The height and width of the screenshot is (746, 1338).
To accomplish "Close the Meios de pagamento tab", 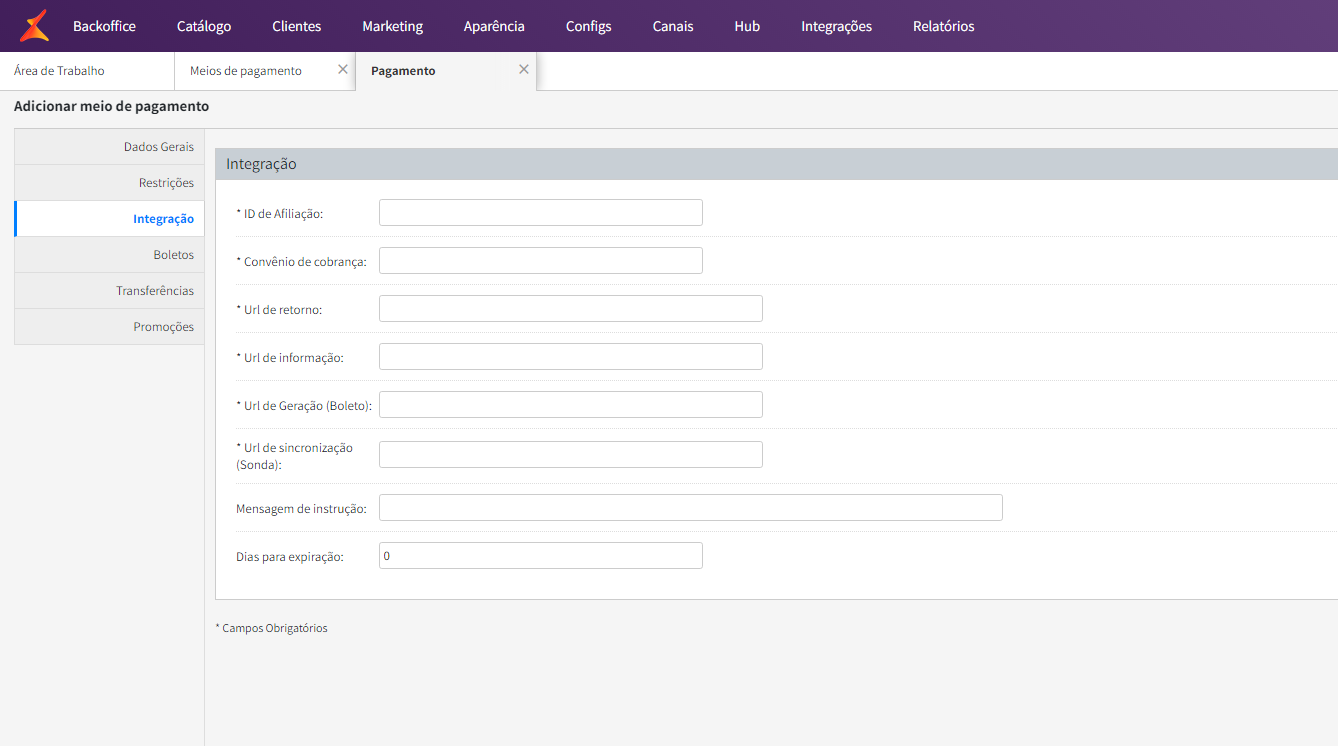I will click(343, 70).
